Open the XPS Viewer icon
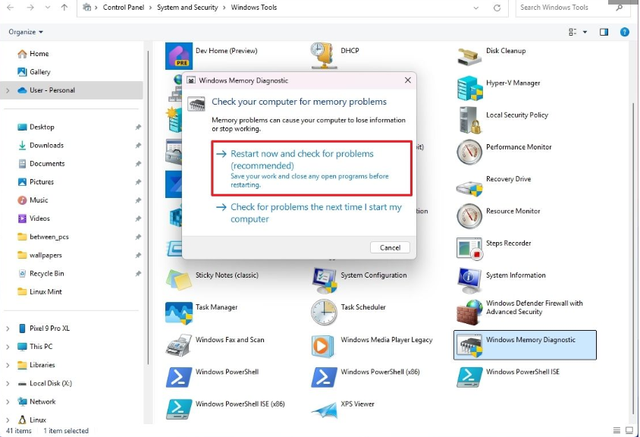 point(325,410)
